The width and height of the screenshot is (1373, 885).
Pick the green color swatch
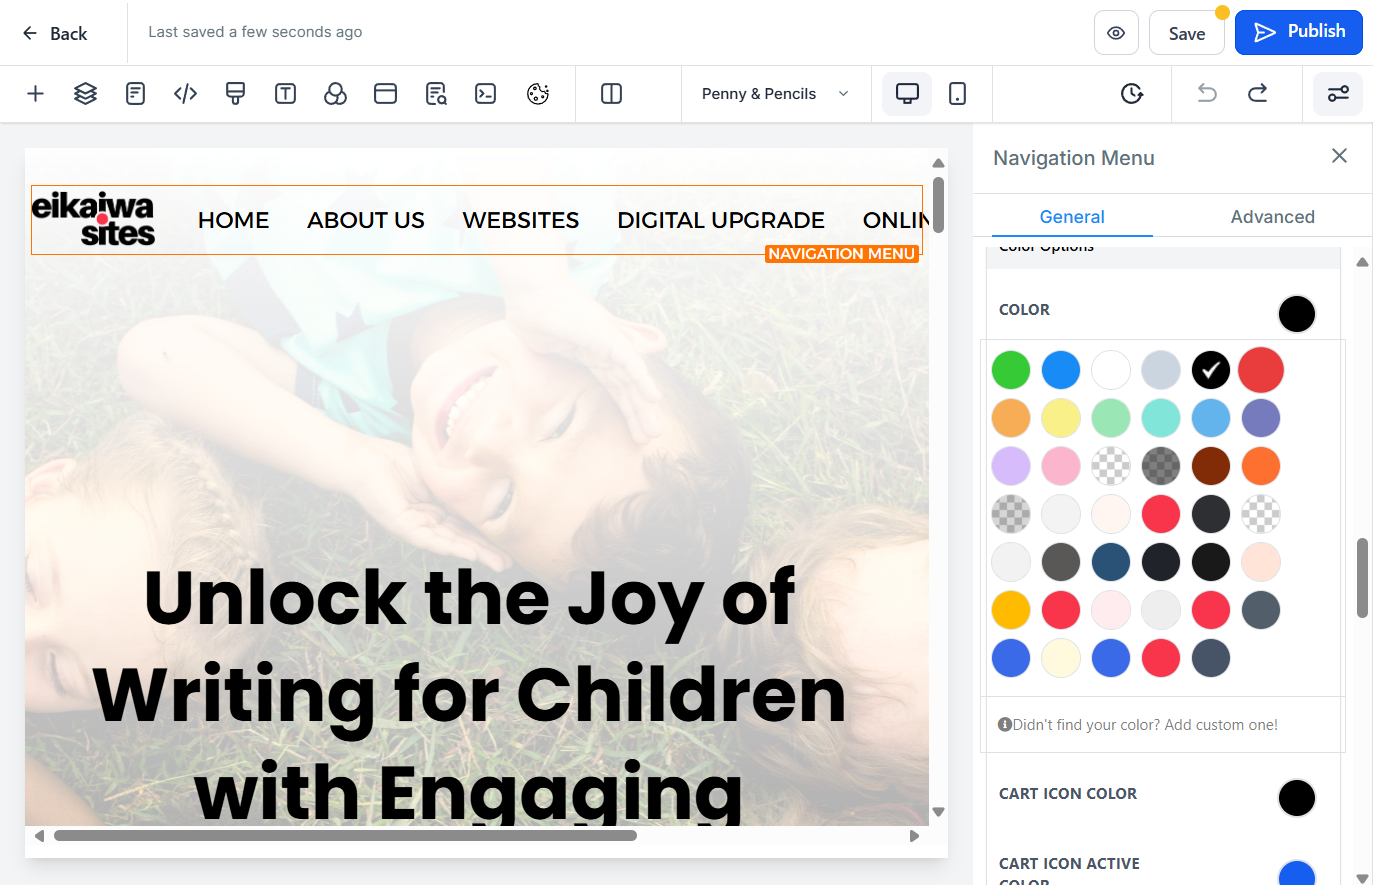1011,370
